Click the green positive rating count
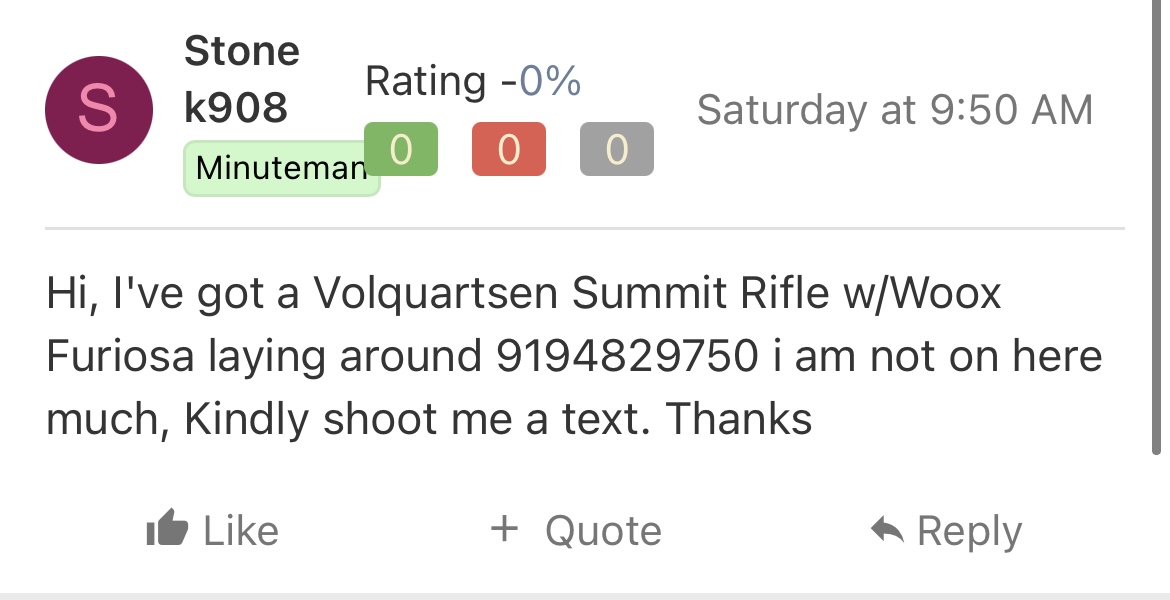The height and width of the screenshot is (600, 1170). [401, 149]
